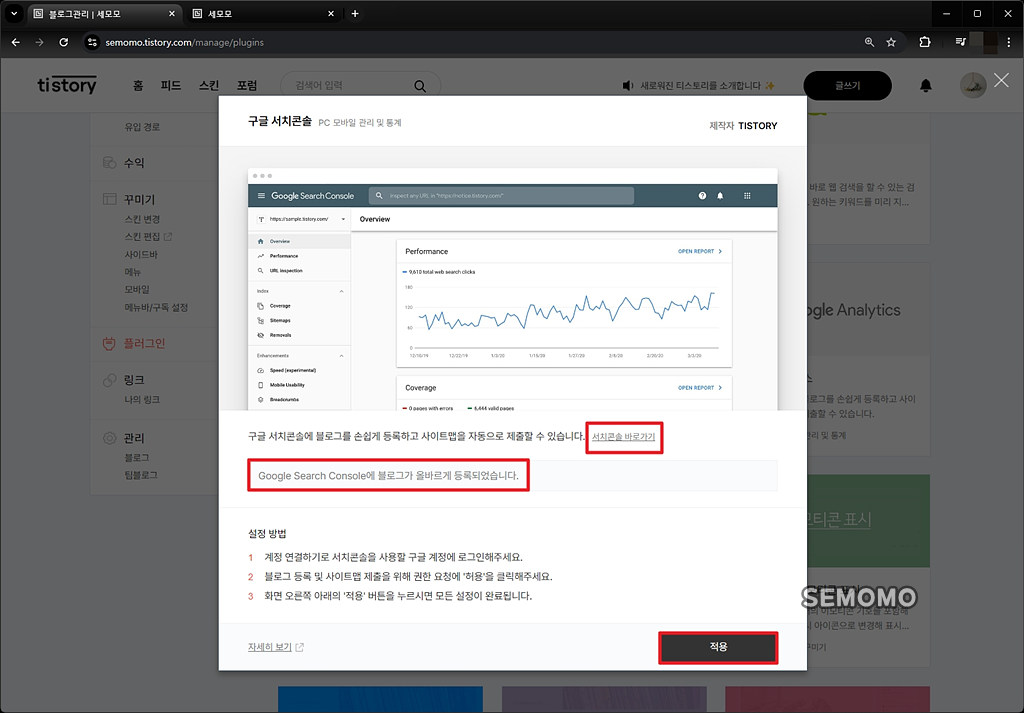This screenshot has width=1024, height=713.
Task: Switch to the second 세모모 browser tab
Action: [263, 14]
